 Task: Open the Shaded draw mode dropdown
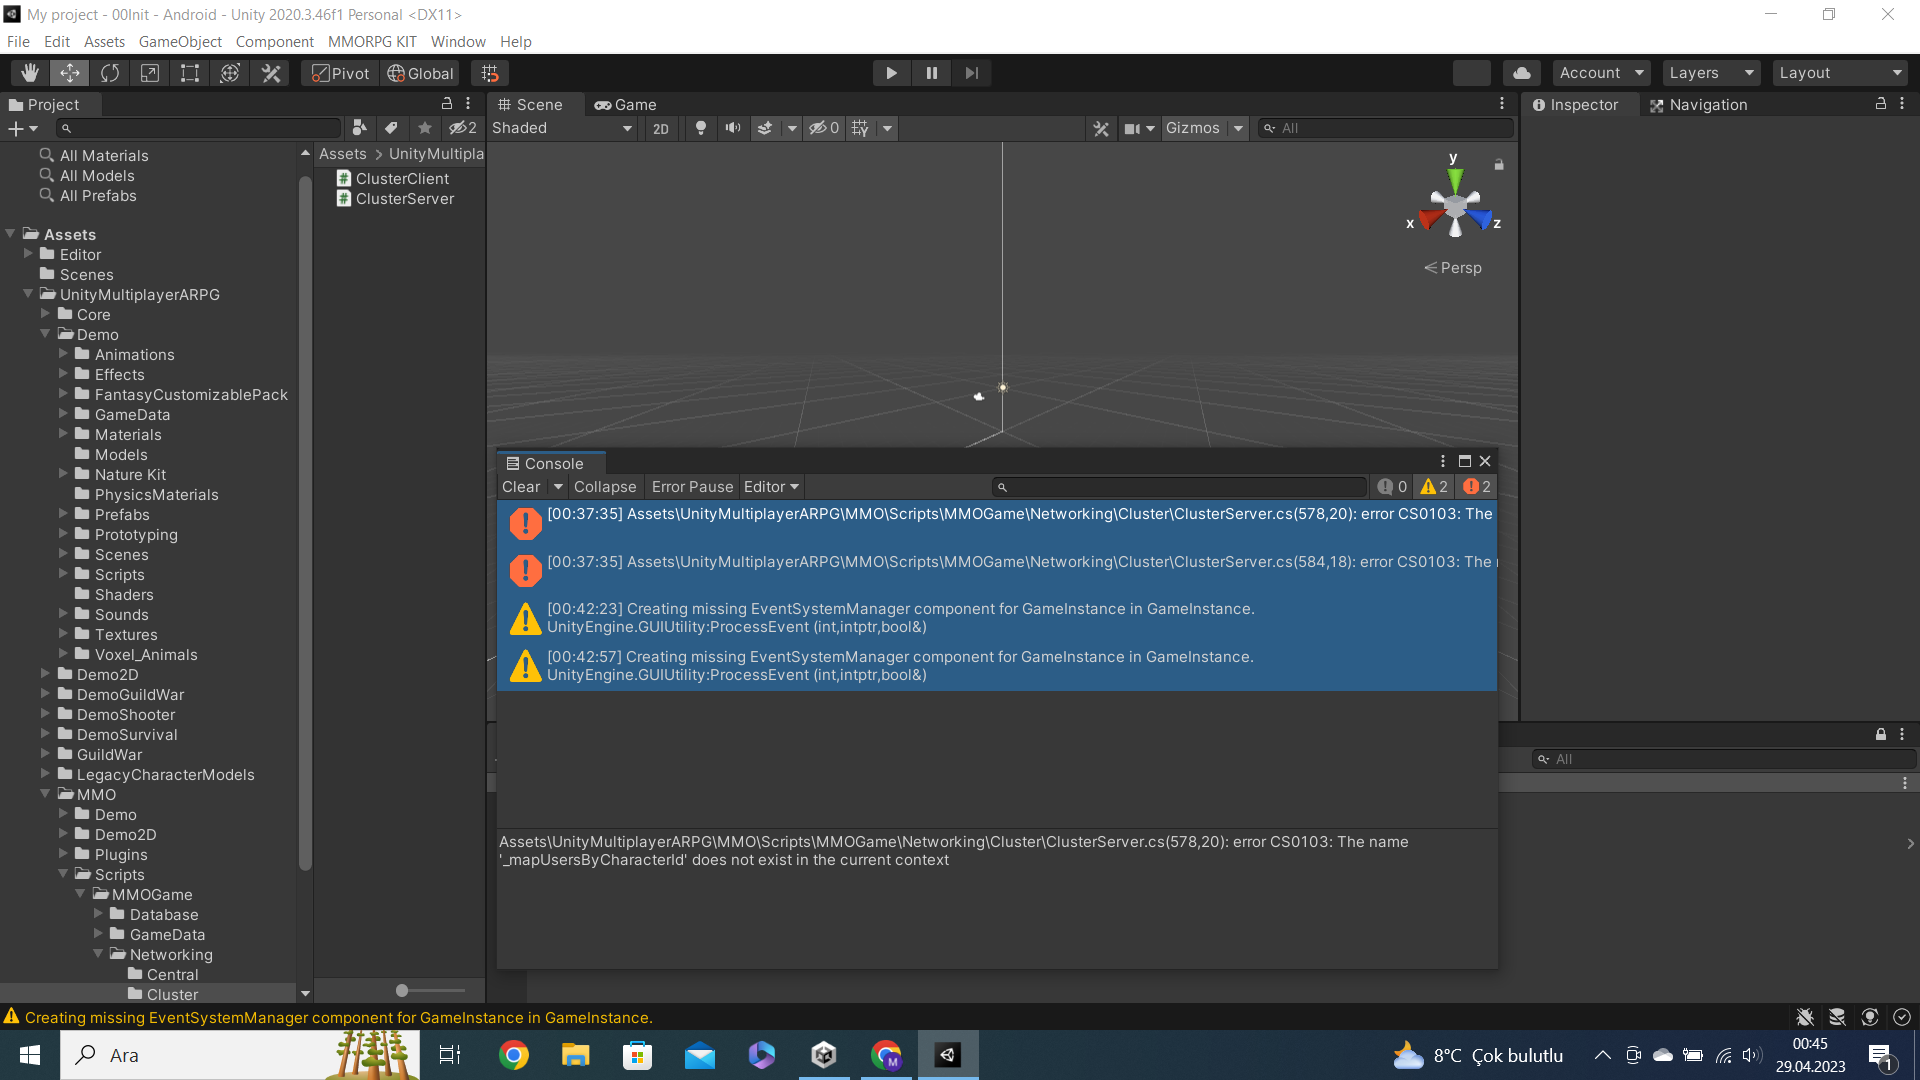(x=562, y=128)
